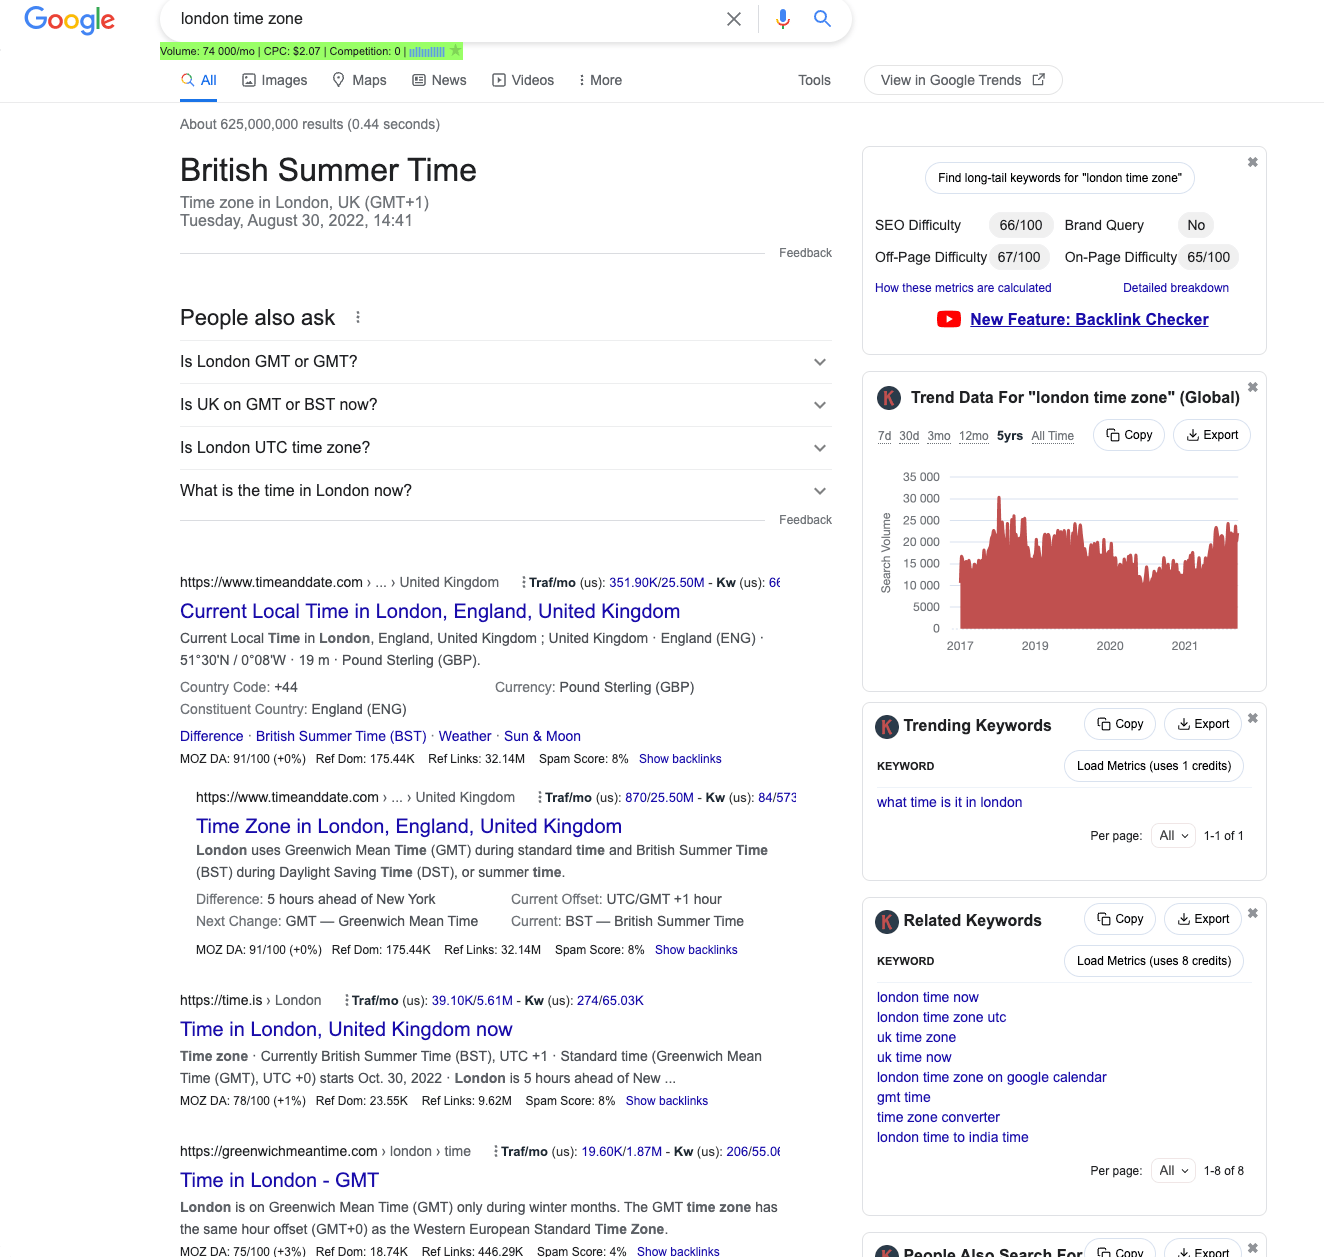The height and width of the screenshot is (1257, 1324).
Task: Copy the Trending Keywords list
Action: pos(1120,724)
